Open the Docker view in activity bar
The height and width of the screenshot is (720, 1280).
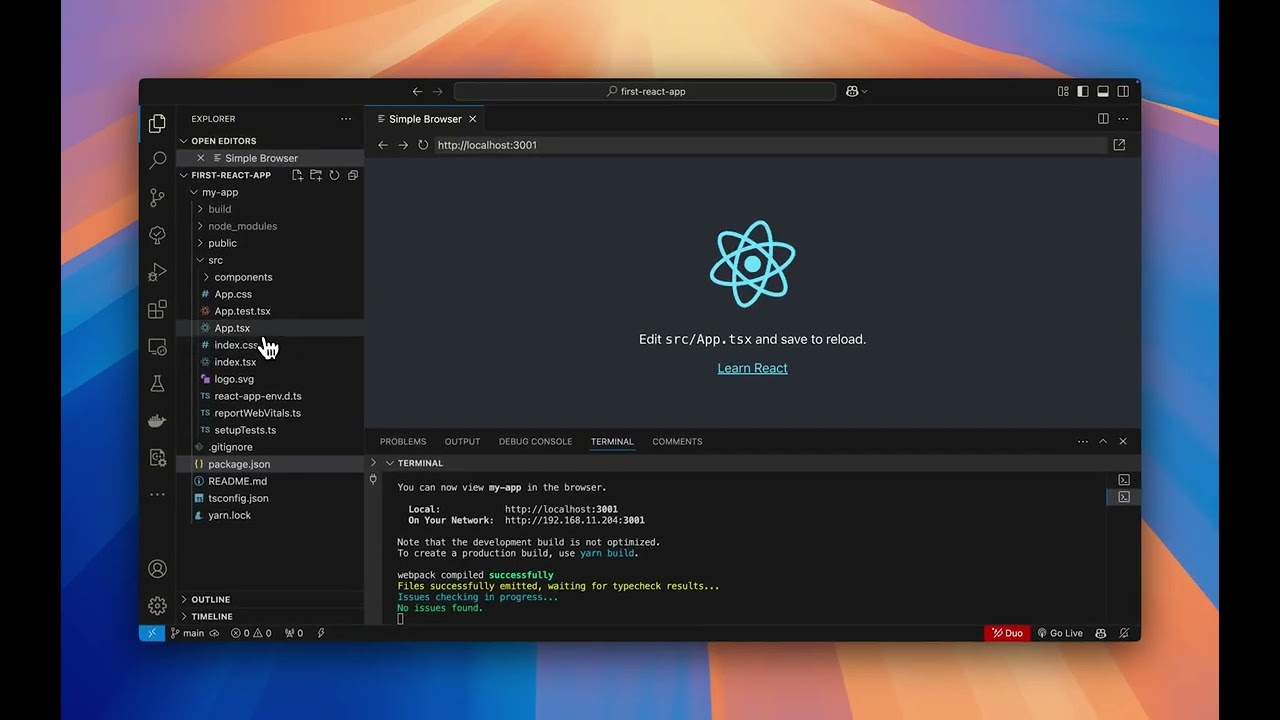coord(157,421)
